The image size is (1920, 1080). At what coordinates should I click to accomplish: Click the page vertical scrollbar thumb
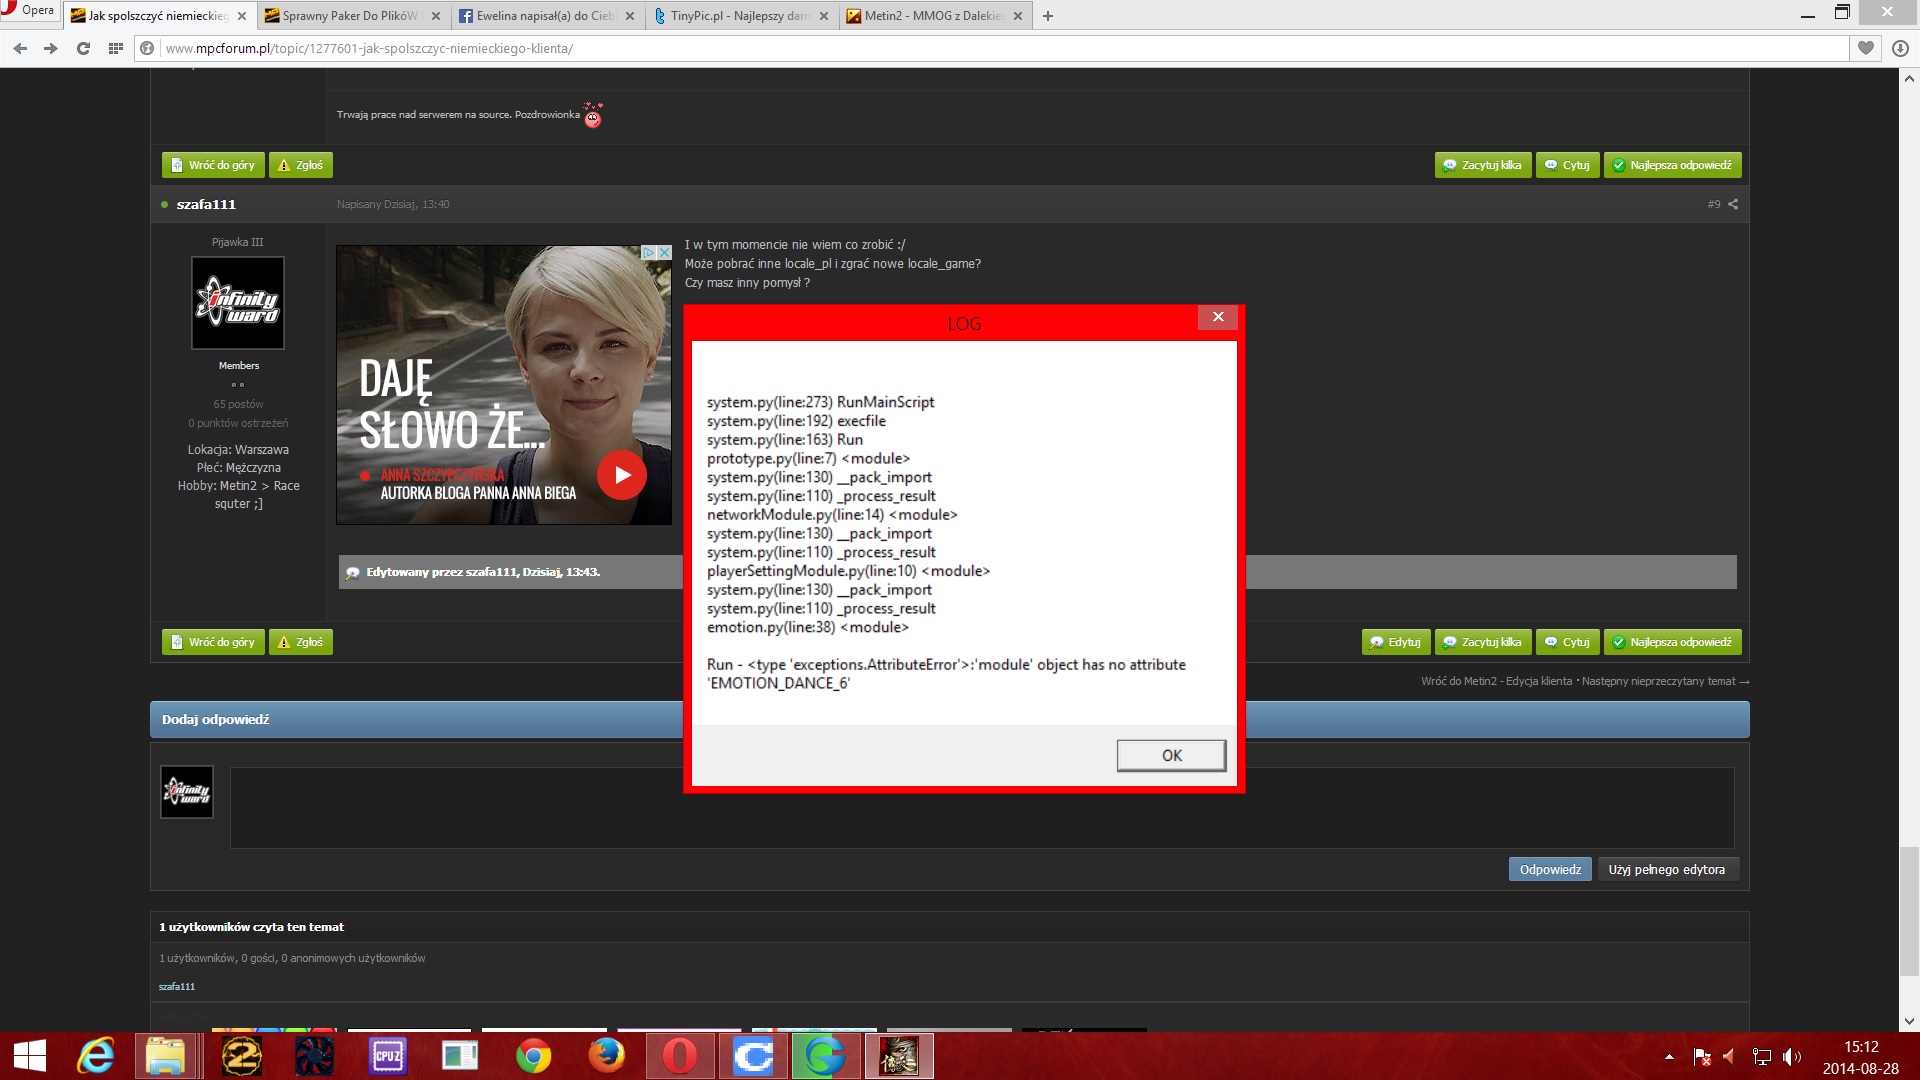click(x=1909, y=910)
